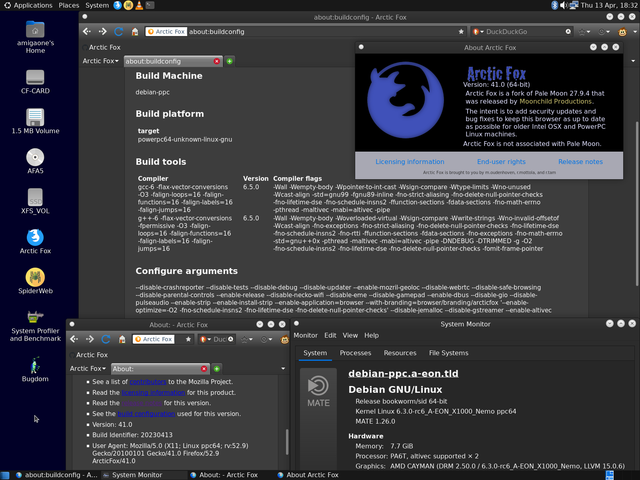
Task: Open the Monitor menu in System Monitor
Action: point(305,335)
